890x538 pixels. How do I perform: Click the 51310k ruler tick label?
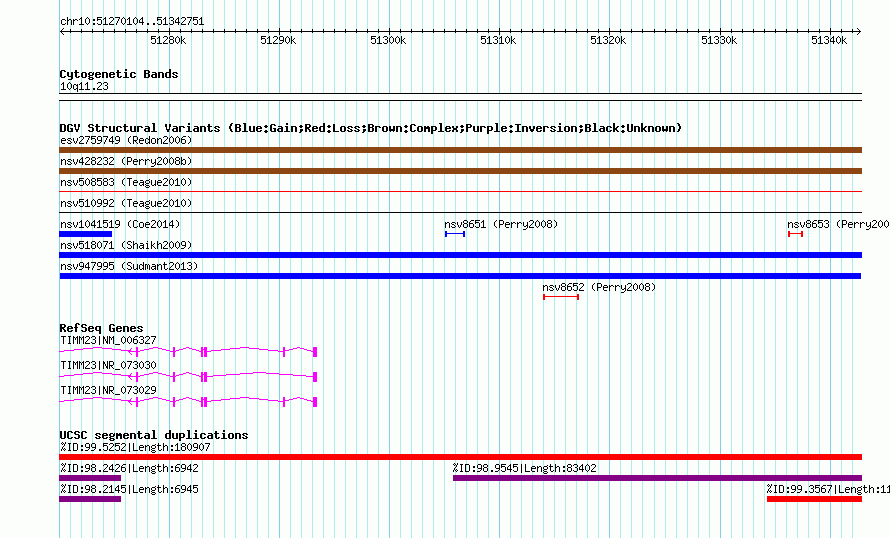pyautogui.click(x=498, y=40)
